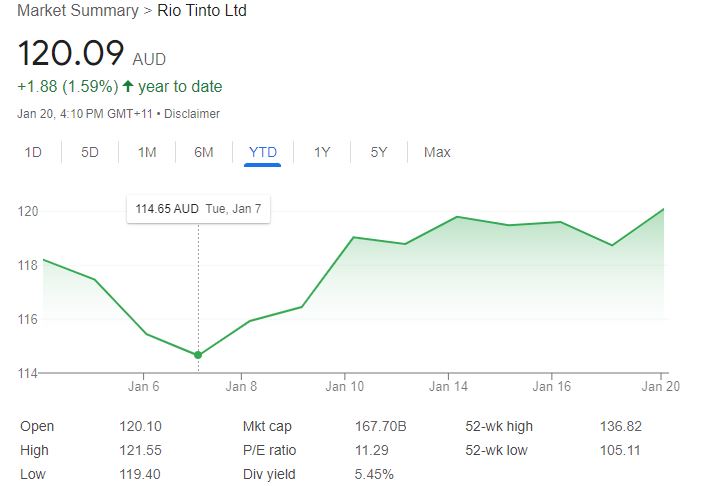Select the highlighted YTD tab

pos(262,152)
